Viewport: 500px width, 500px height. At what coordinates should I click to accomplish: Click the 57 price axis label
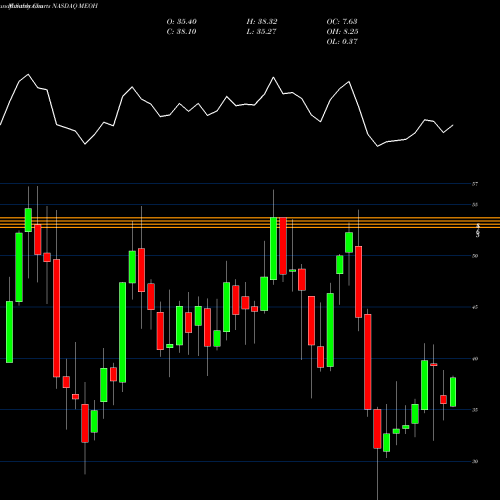(475, 184)
